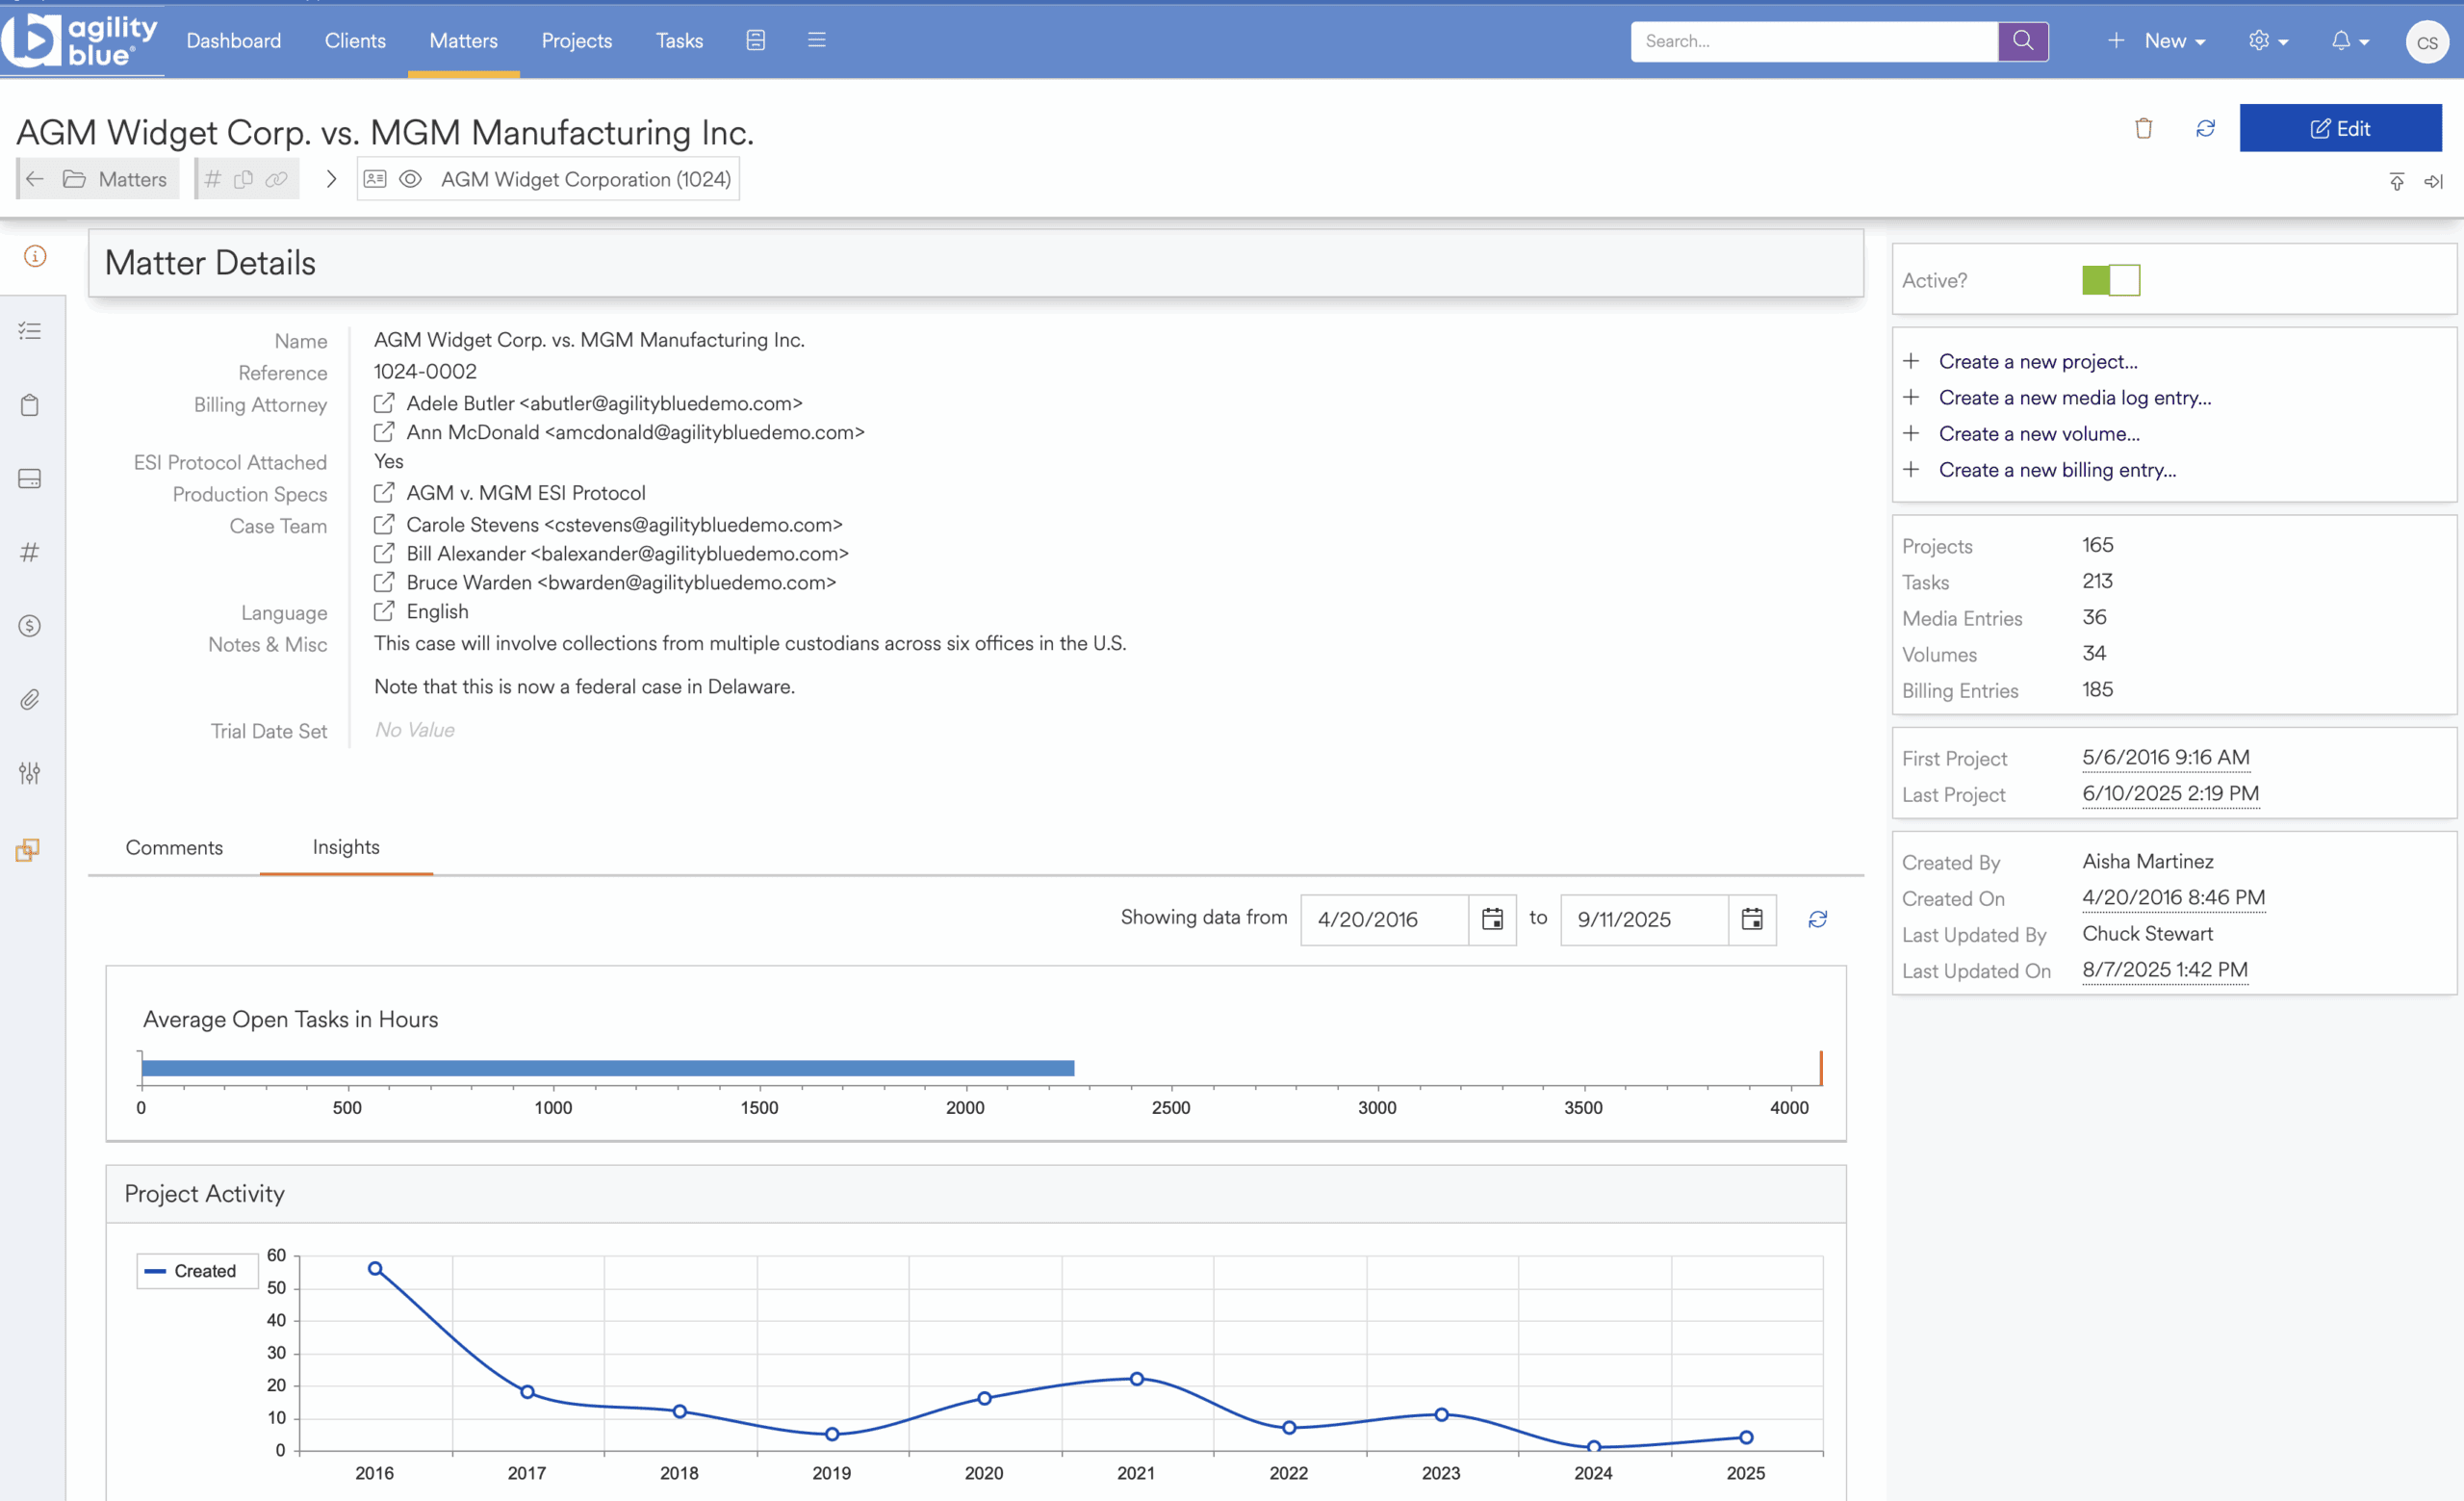The image size is (2464, 1501).
Task: Toggle the Created series legend
Action: point(196,1271)
